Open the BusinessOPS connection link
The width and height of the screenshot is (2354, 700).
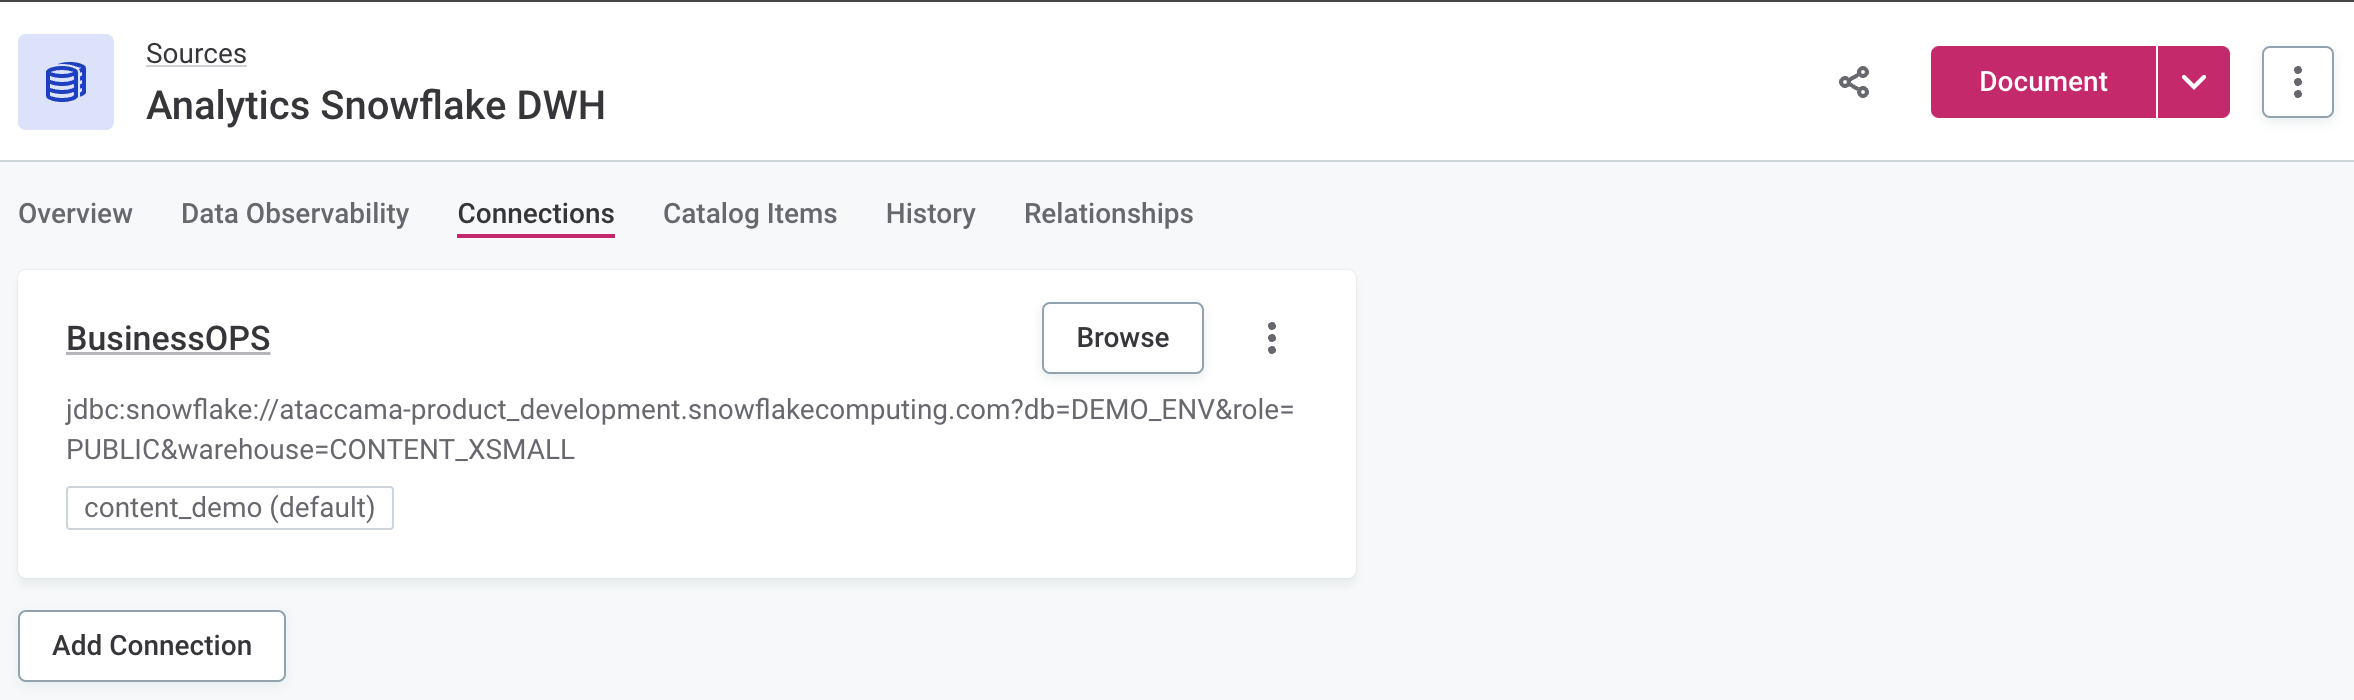(x=167, y=338)
